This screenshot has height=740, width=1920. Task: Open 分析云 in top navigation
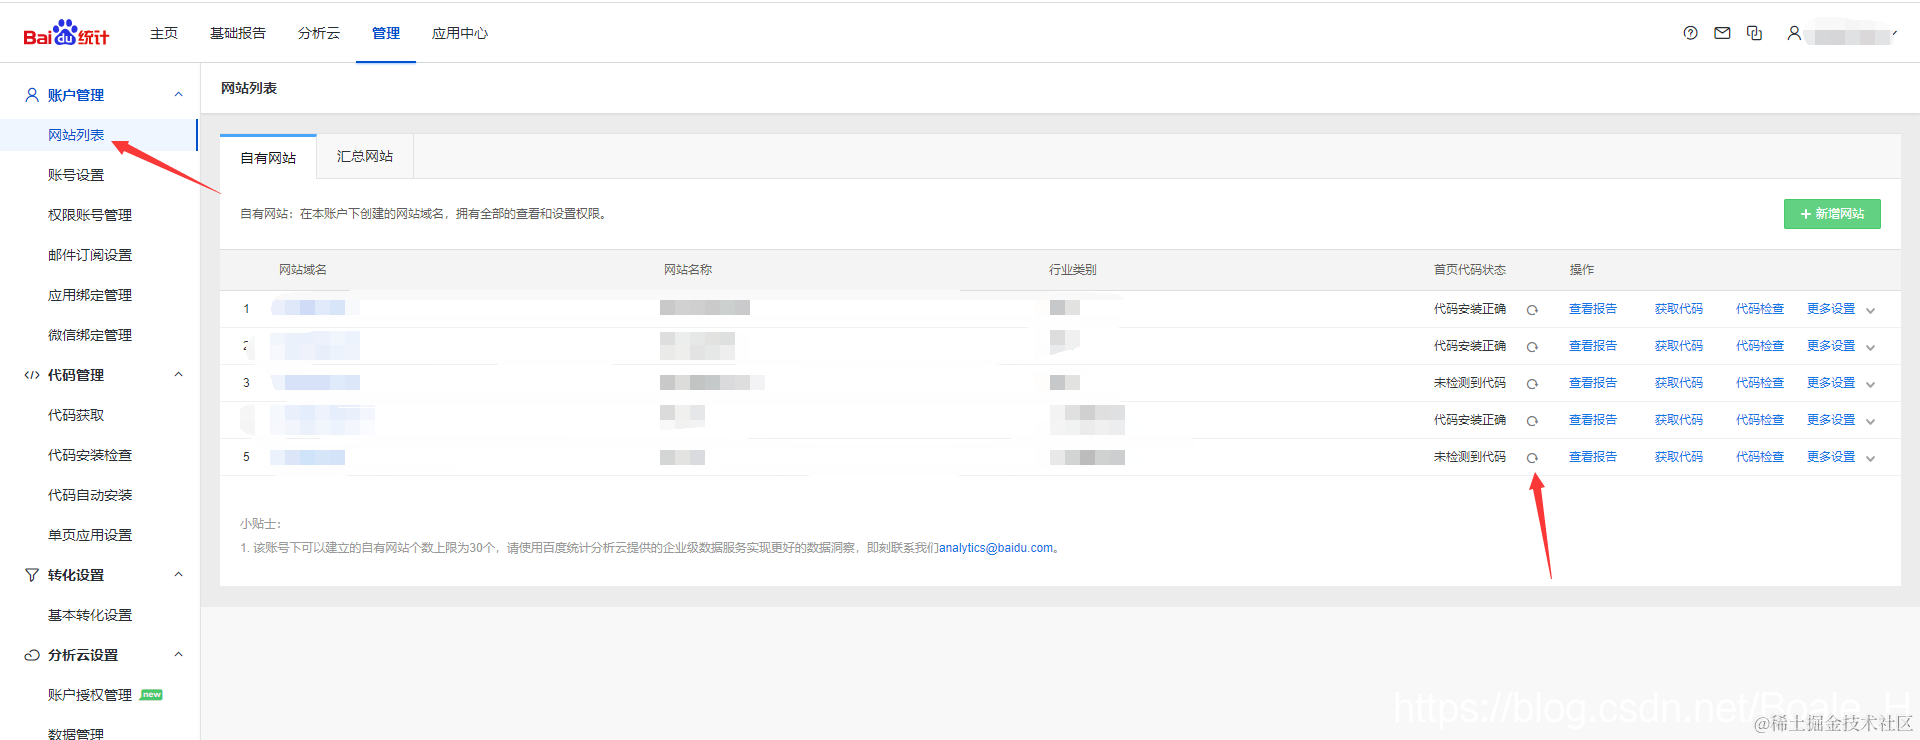point(319,33)
